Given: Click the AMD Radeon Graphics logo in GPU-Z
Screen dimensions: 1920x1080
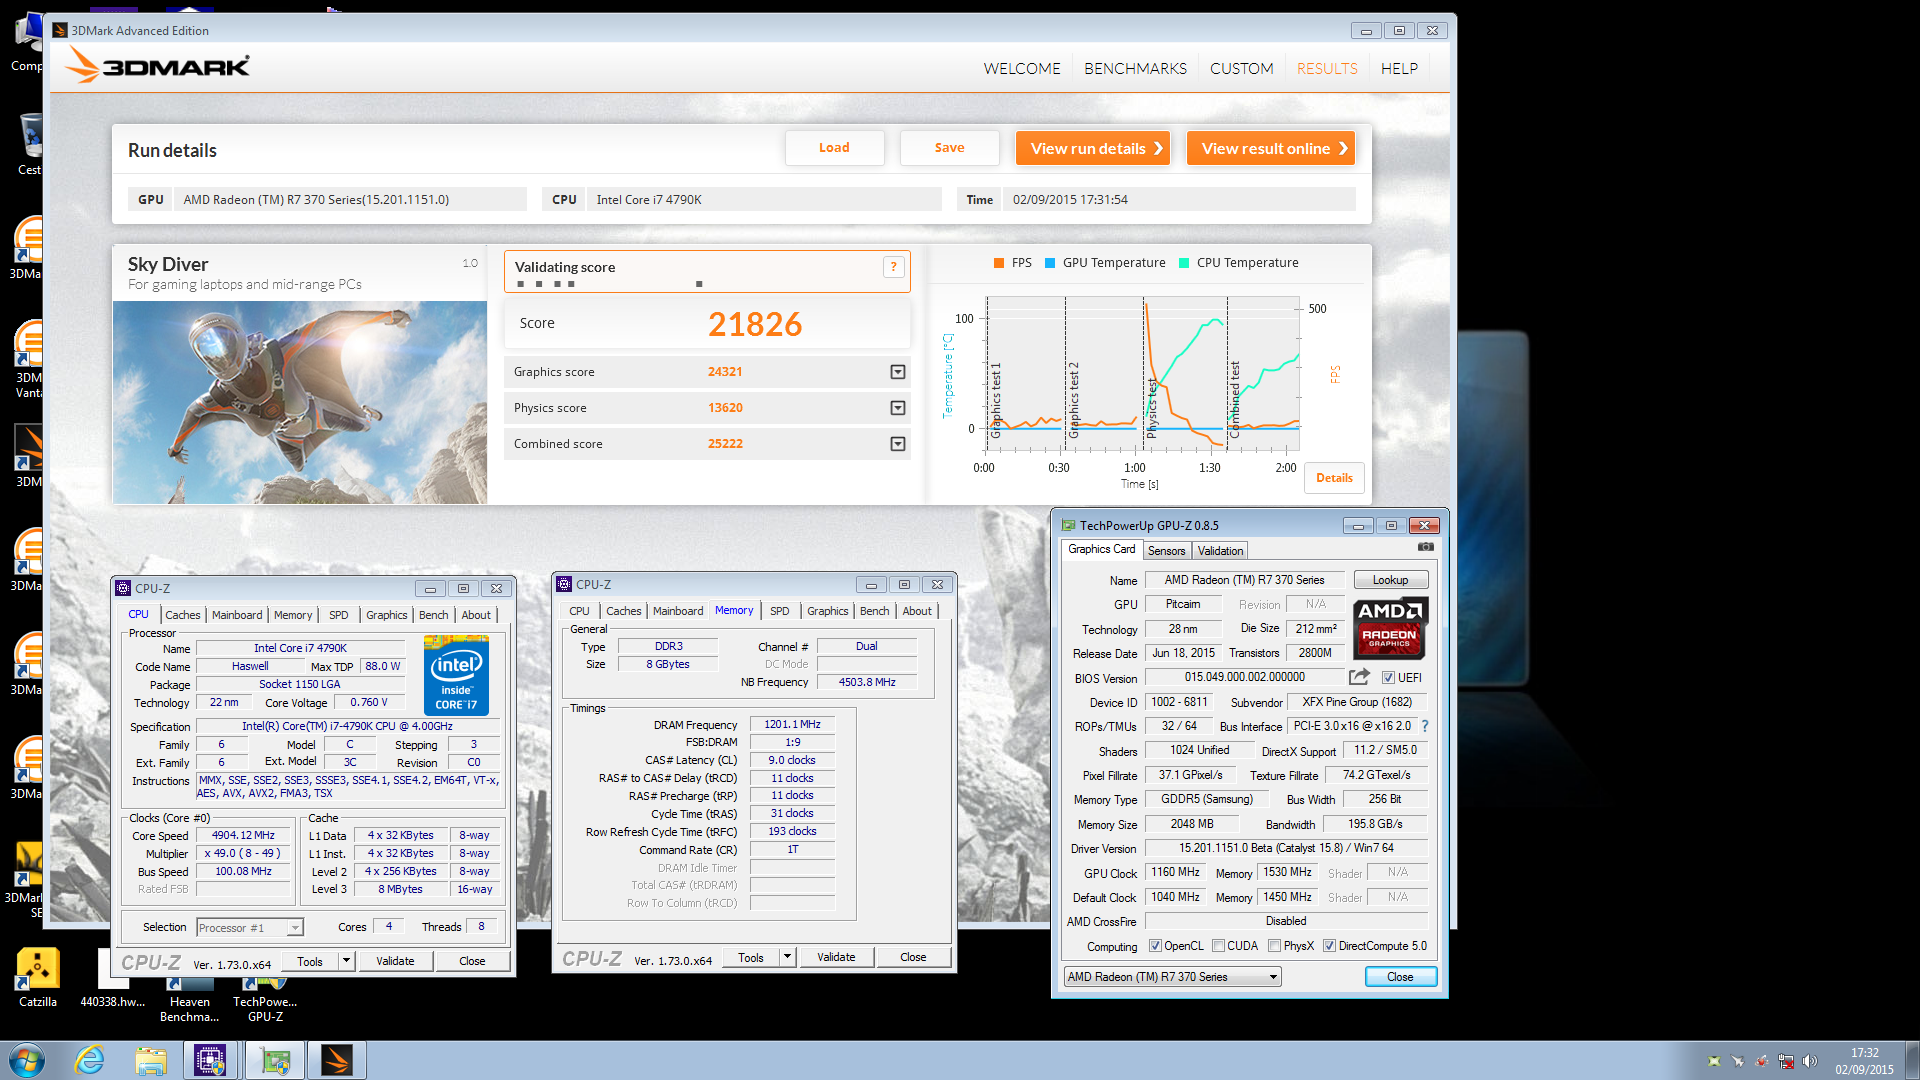Looking at the screenshot, I should tap(1390, 628).
